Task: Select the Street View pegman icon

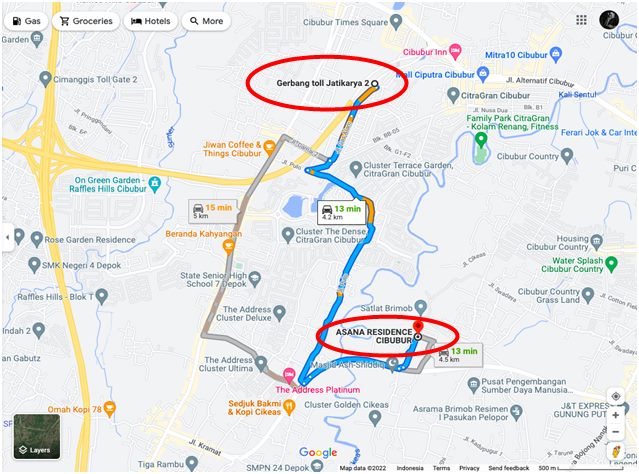Action: click(616, 452)
